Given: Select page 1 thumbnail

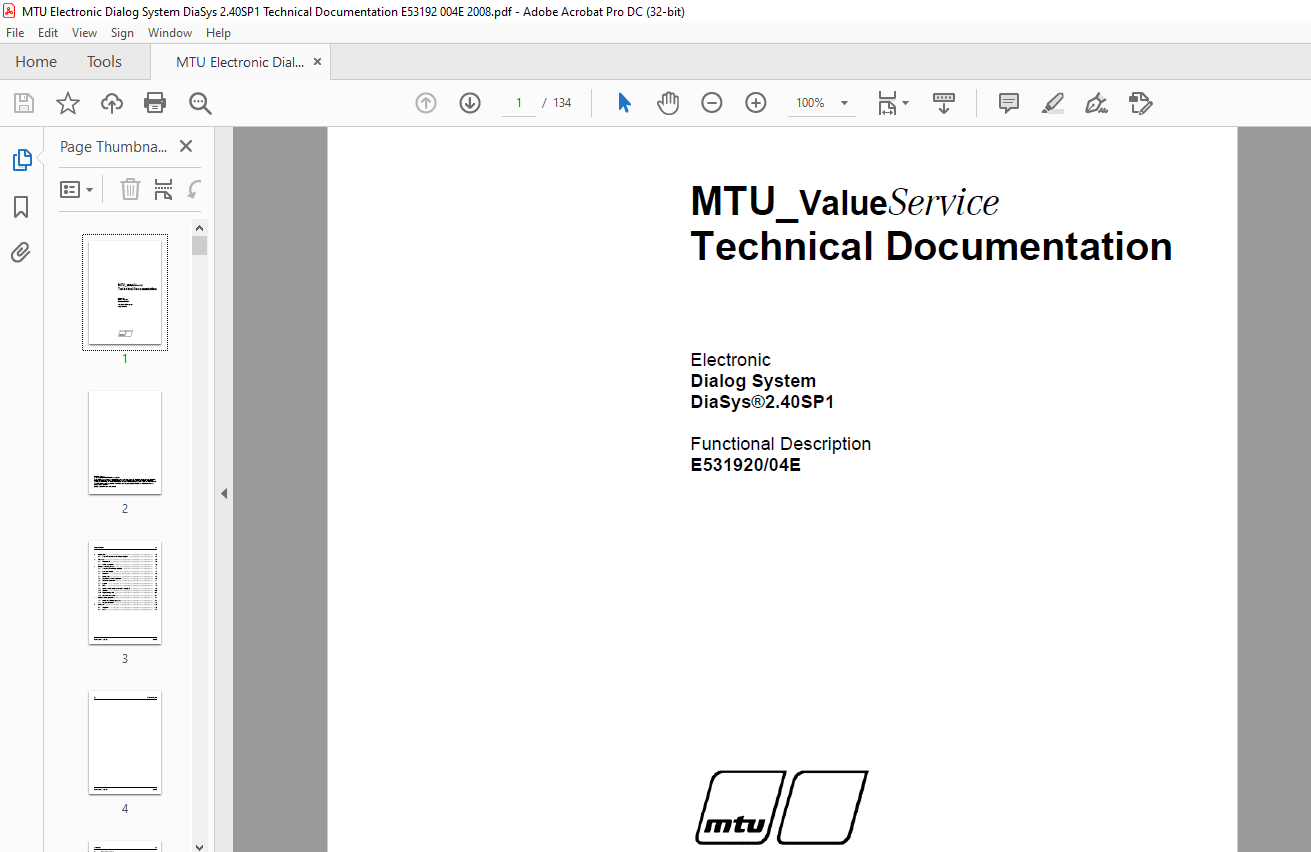Looking at the screenshot, I should (x=125, y=292).
